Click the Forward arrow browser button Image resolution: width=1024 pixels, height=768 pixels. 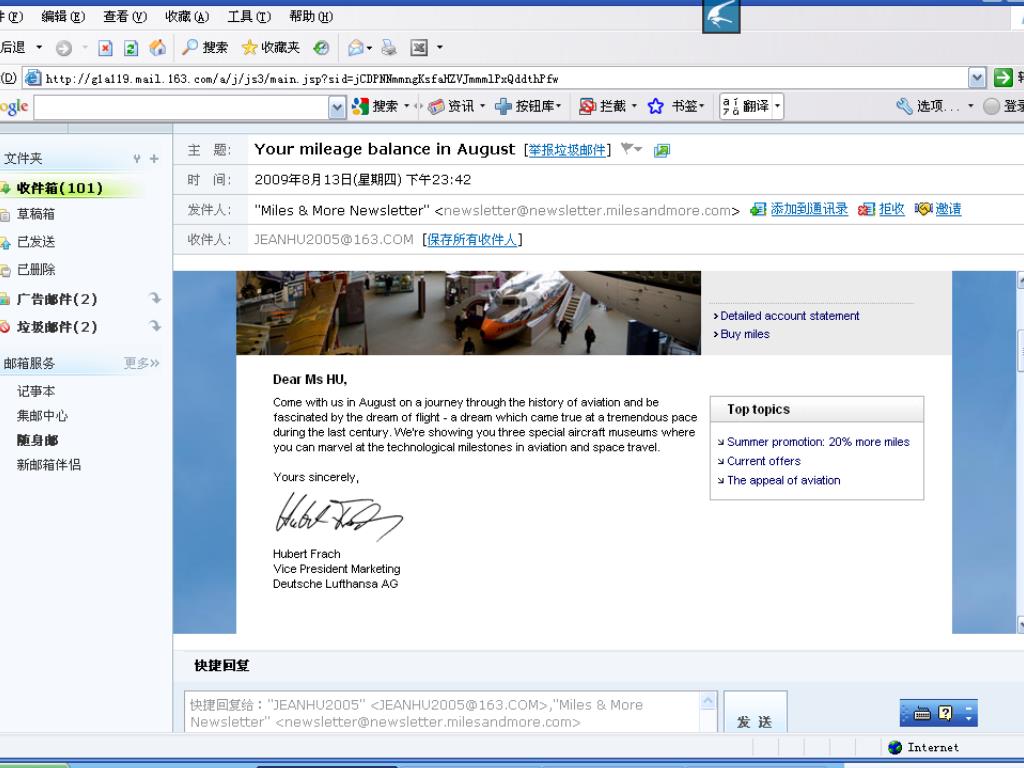click(x=63, y=48)
